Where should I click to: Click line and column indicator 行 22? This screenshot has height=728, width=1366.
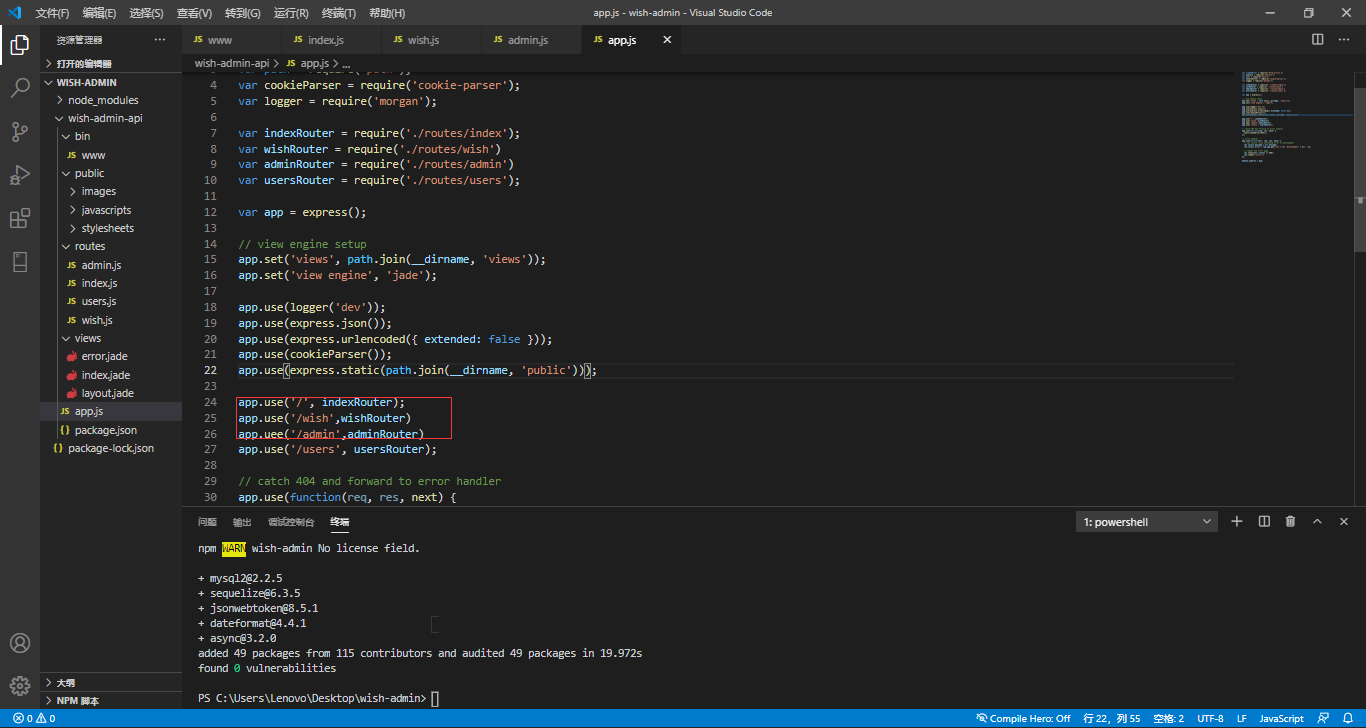(x=1113, y=718)
